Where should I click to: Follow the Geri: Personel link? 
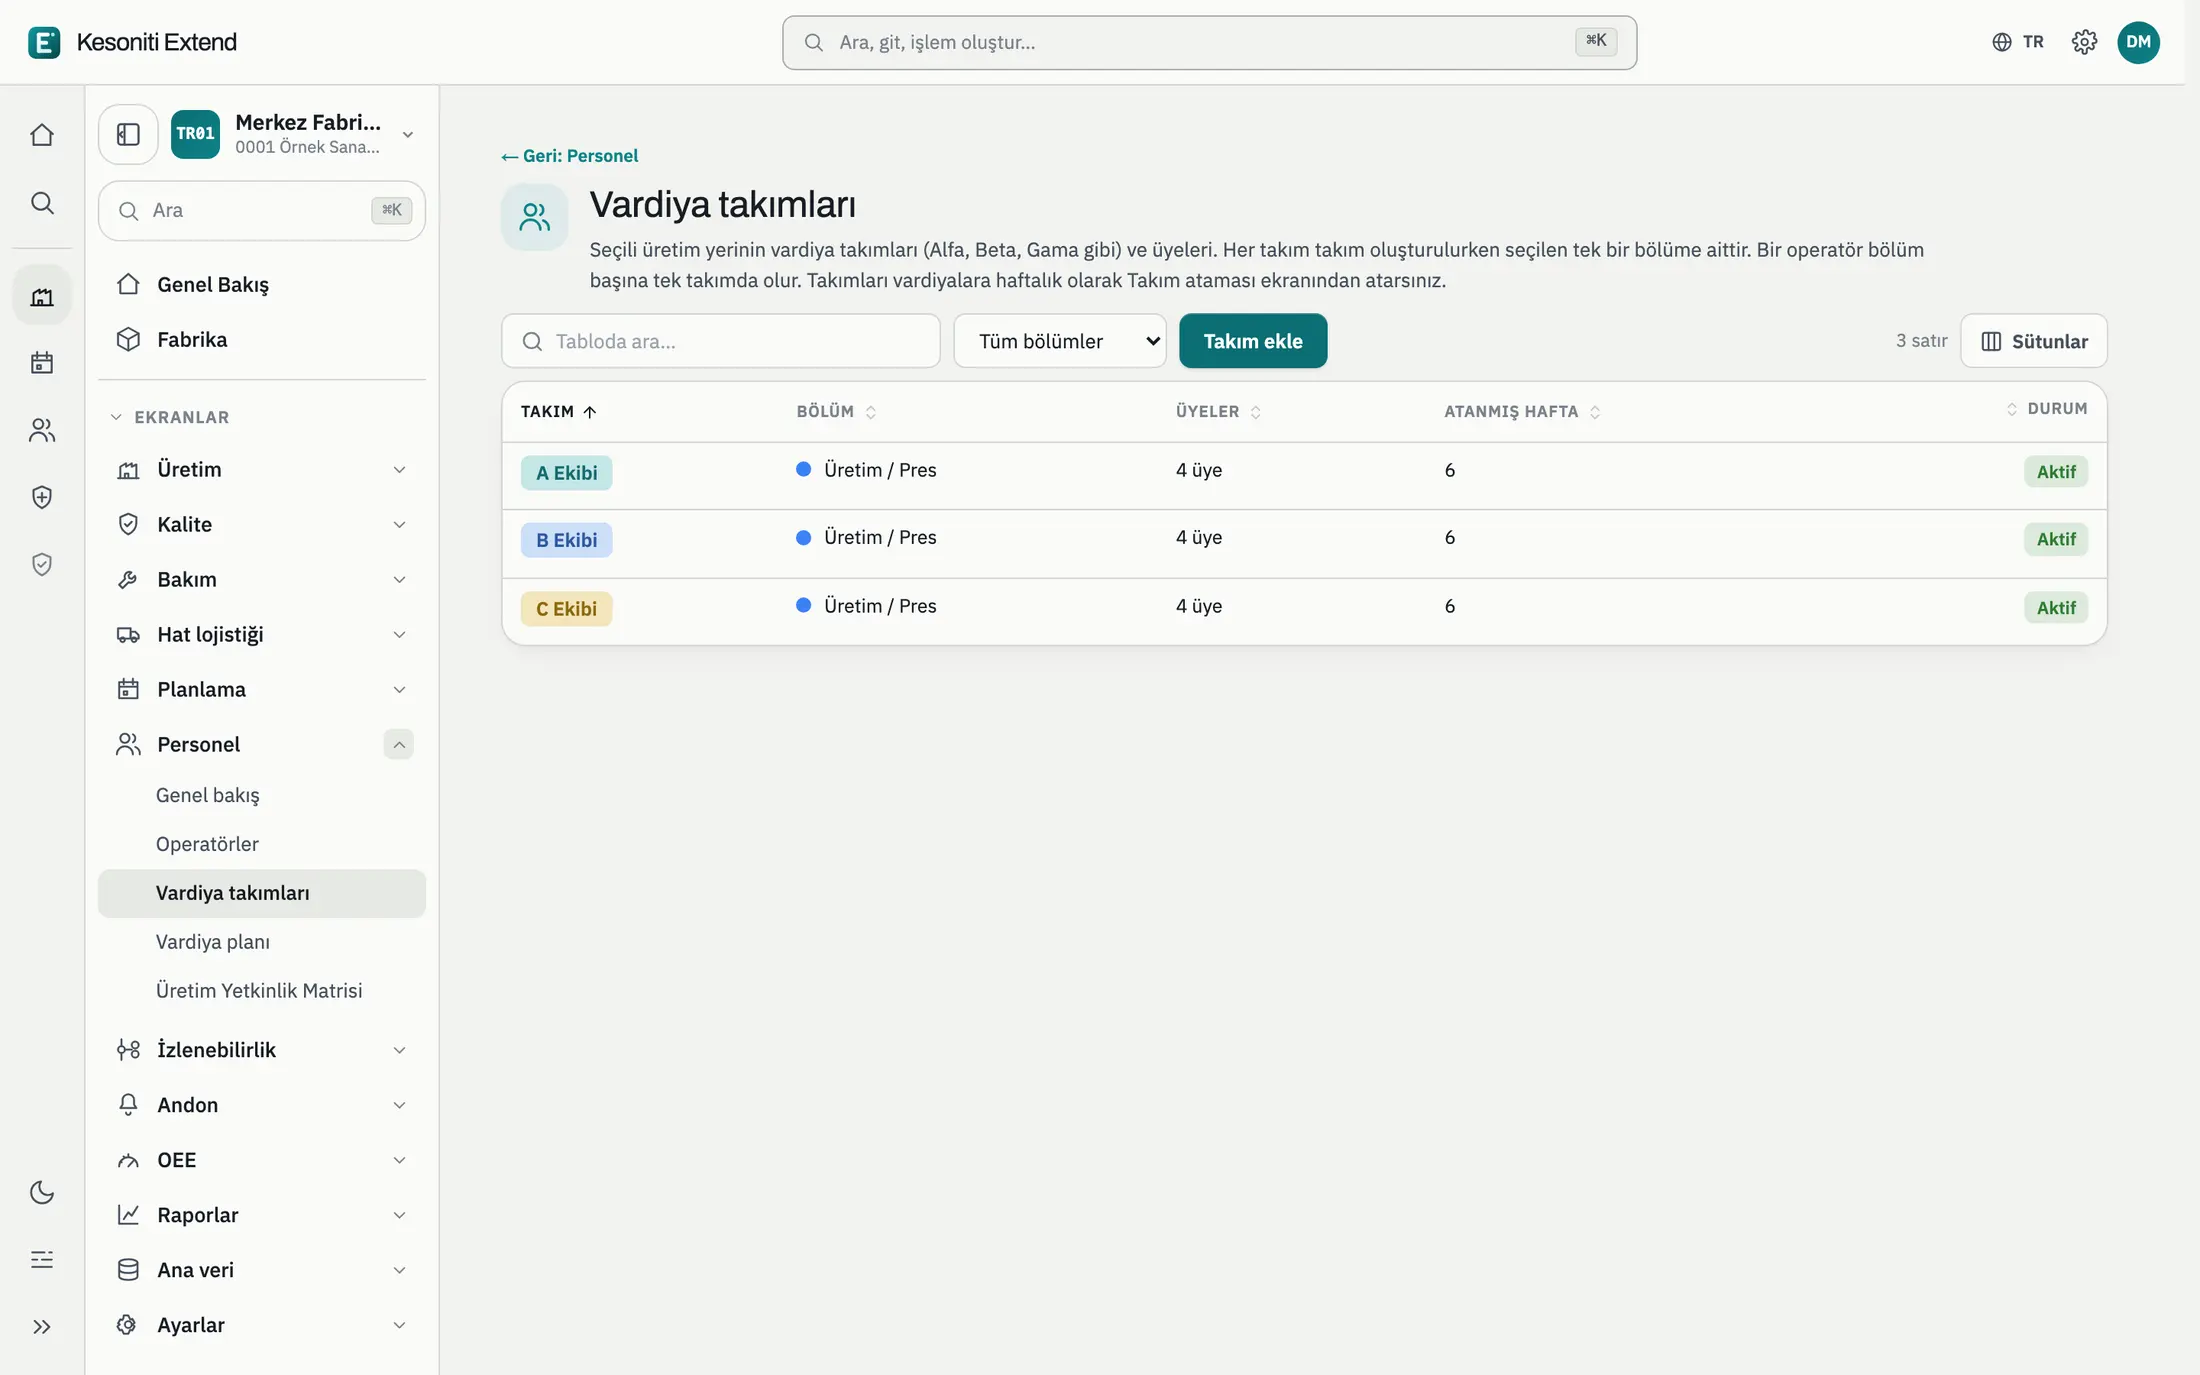click(569, 156)
